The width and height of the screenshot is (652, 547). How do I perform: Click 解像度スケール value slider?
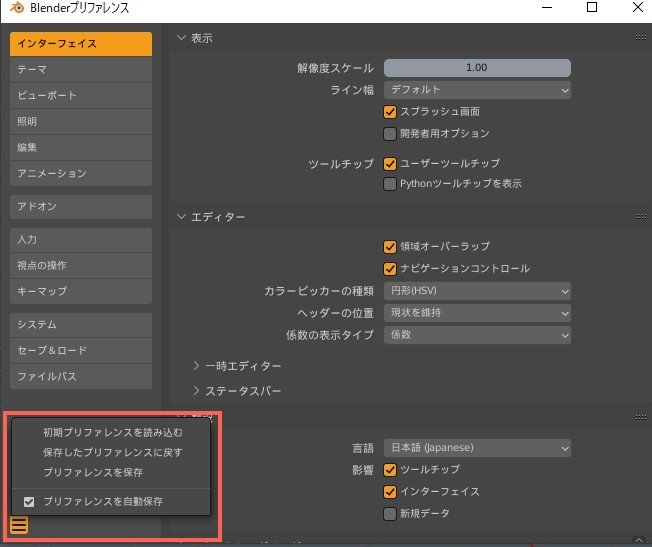[477, 68]
